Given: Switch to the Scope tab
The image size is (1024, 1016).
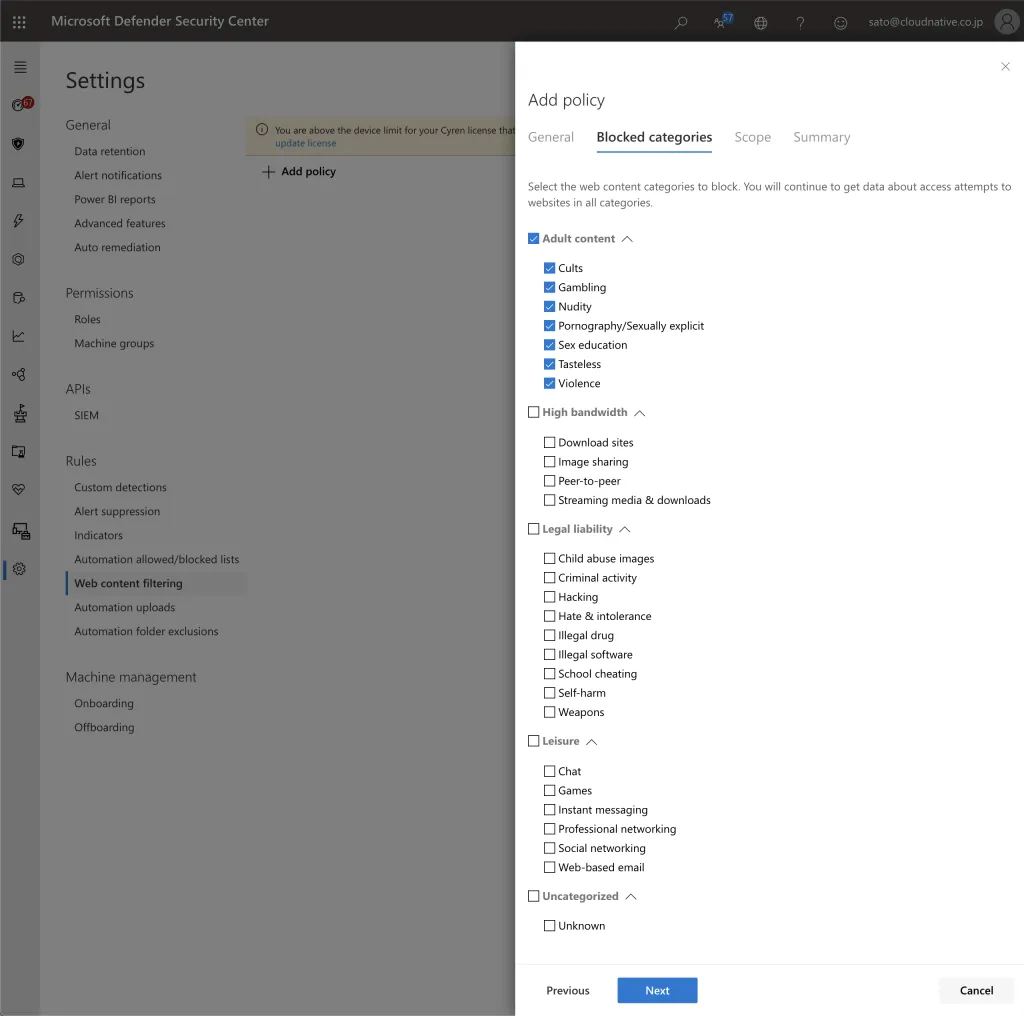Looking at the screenshot, I should [752, 137].
